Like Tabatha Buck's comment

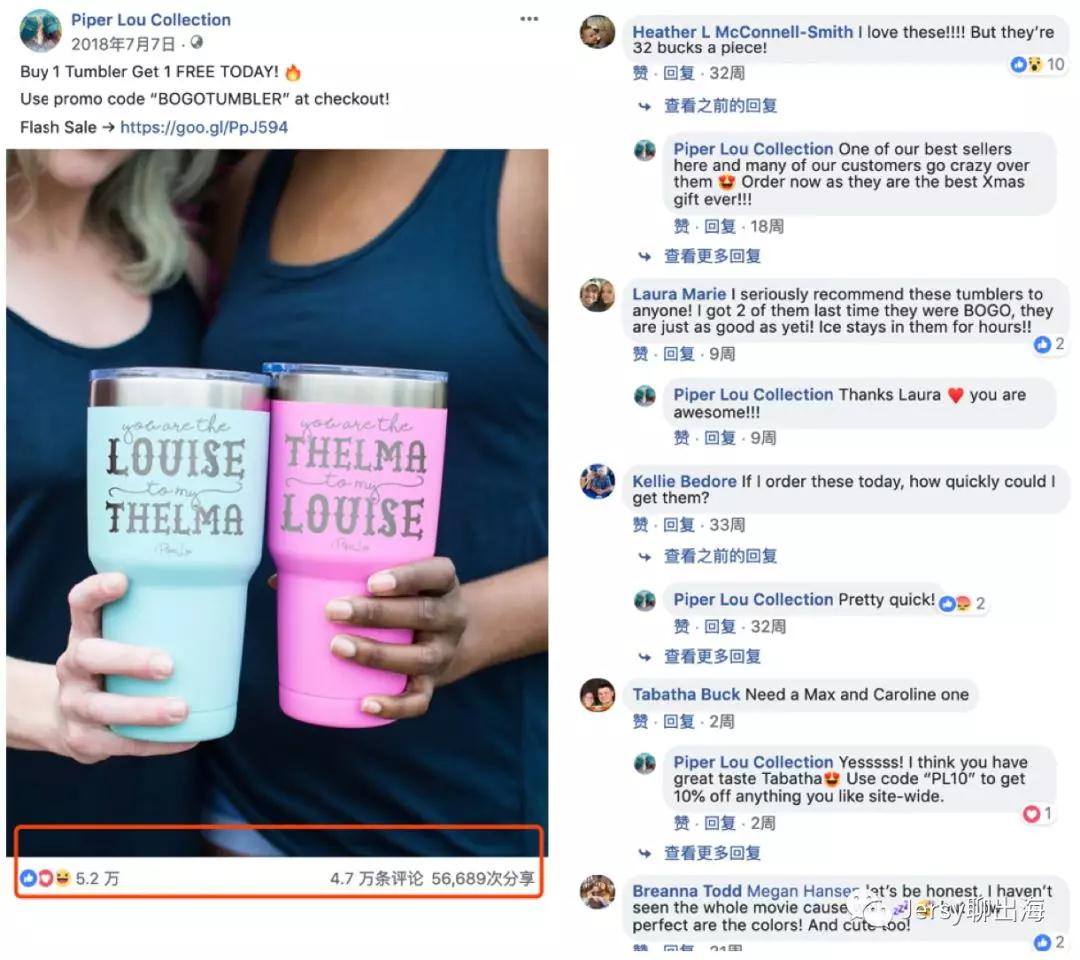641,722
